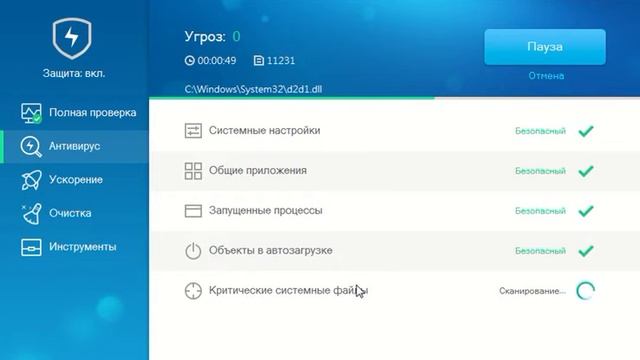Screen dimensions: 640x360
Task: Click the Защита: вкл. status text
Action: [x=74, y=73]
